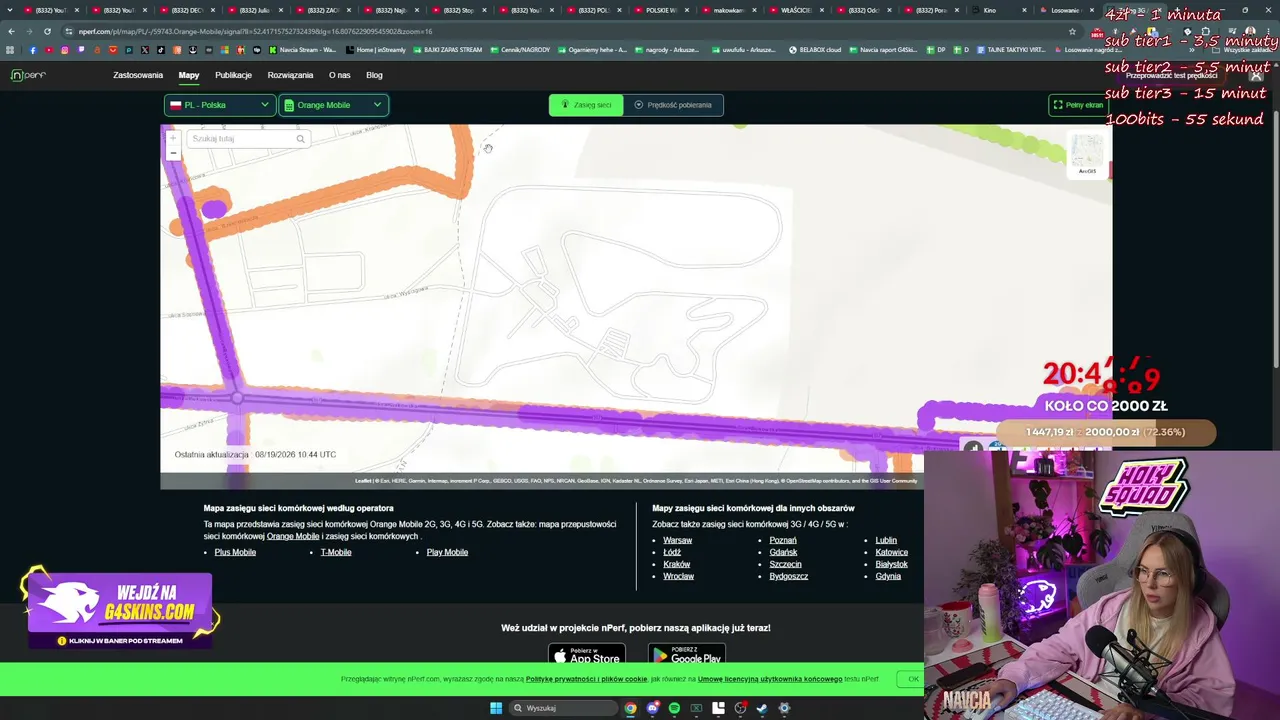This screenshot has height=720, width=1280.
Task: Click the Szukaj tutaj map search field
Action: point(247,139)
